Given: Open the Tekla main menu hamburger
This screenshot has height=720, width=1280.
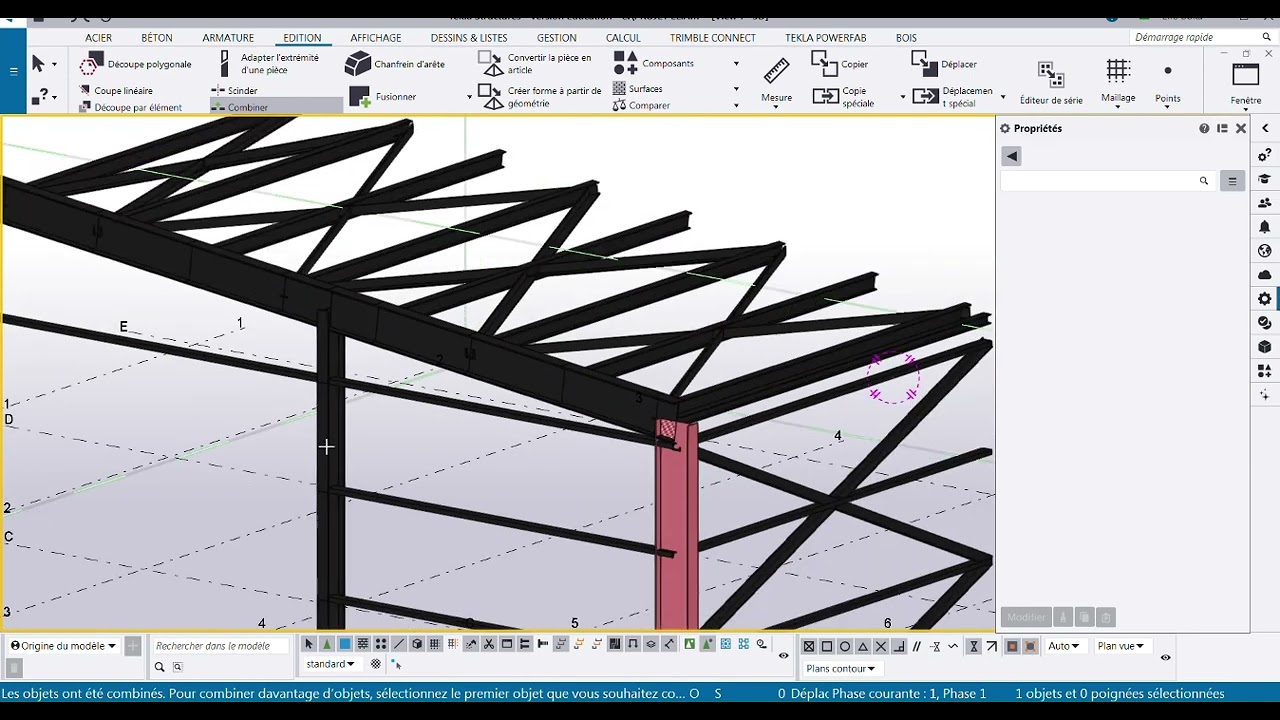Looking at the screenshot, I should point(13,71).
